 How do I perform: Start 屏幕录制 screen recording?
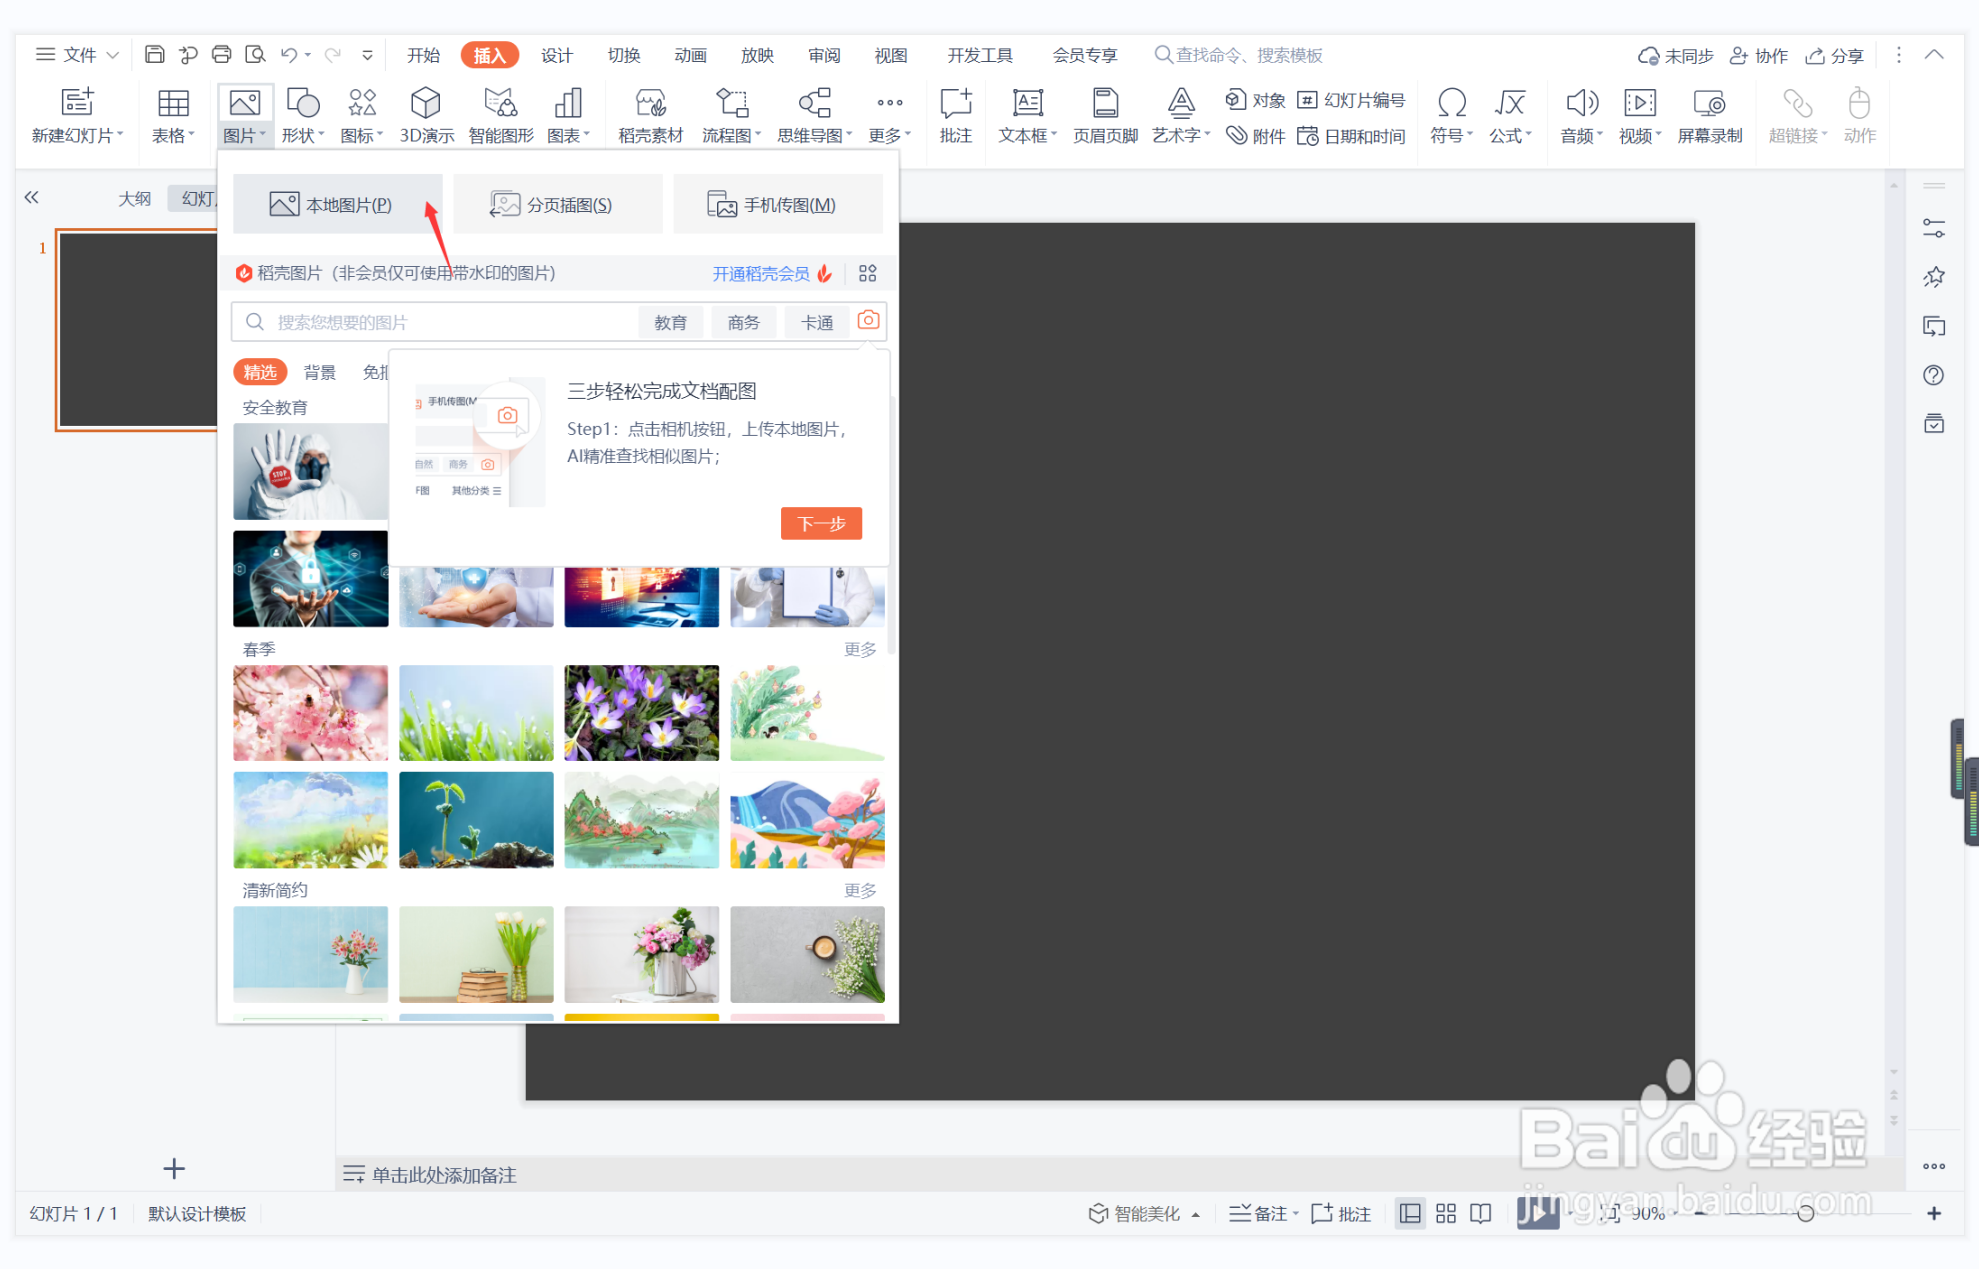click(1709, 113)
